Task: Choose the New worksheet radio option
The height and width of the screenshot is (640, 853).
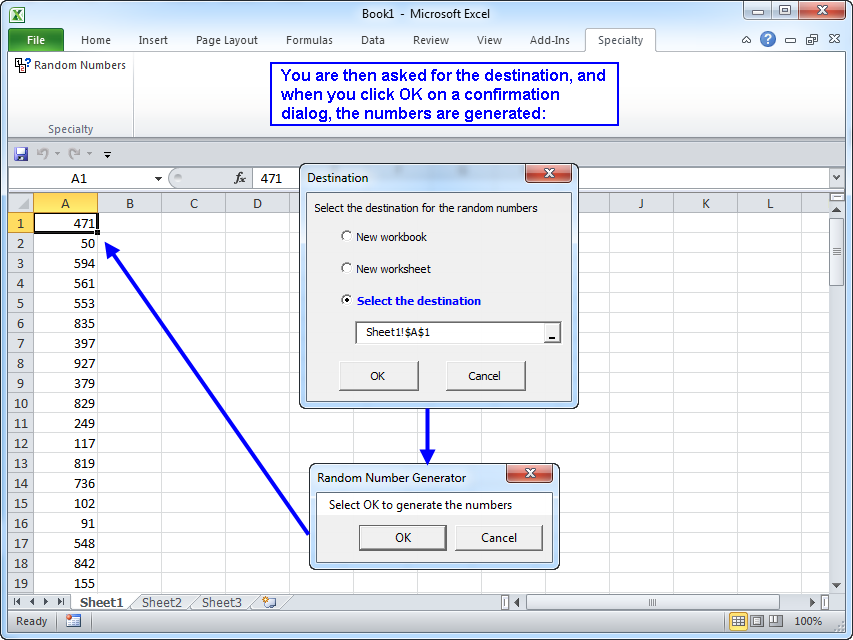Action: pos(347,268)
